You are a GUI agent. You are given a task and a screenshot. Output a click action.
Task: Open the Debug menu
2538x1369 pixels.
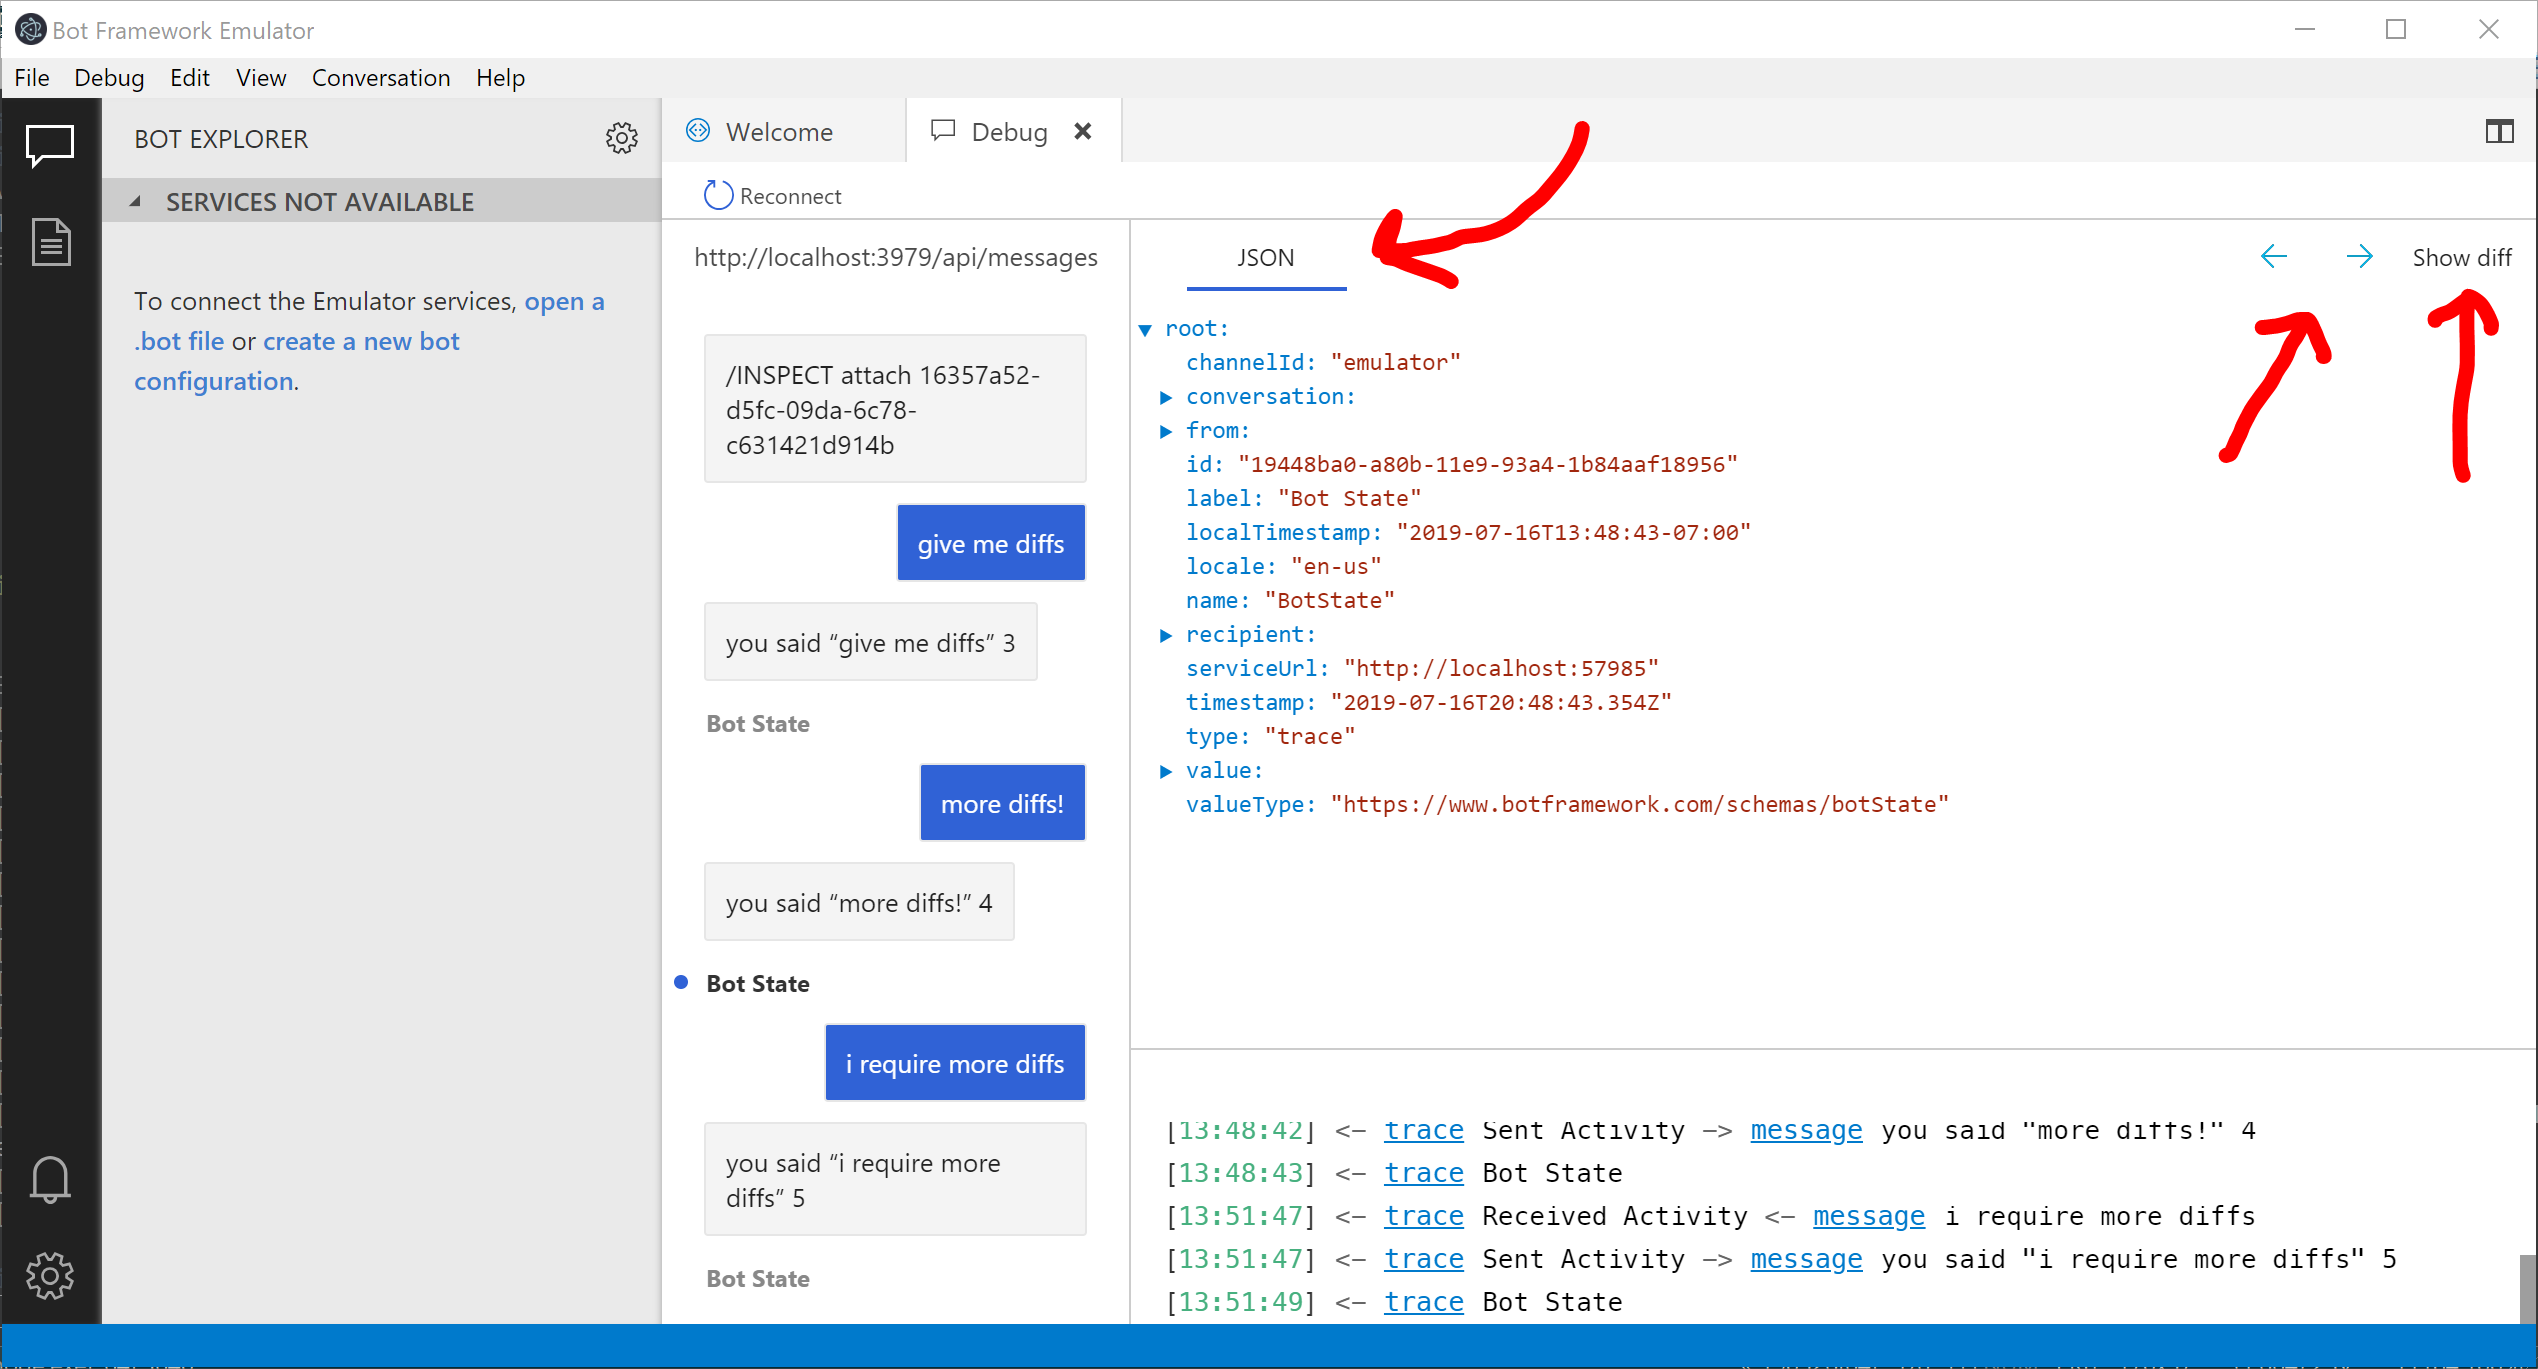109,78
